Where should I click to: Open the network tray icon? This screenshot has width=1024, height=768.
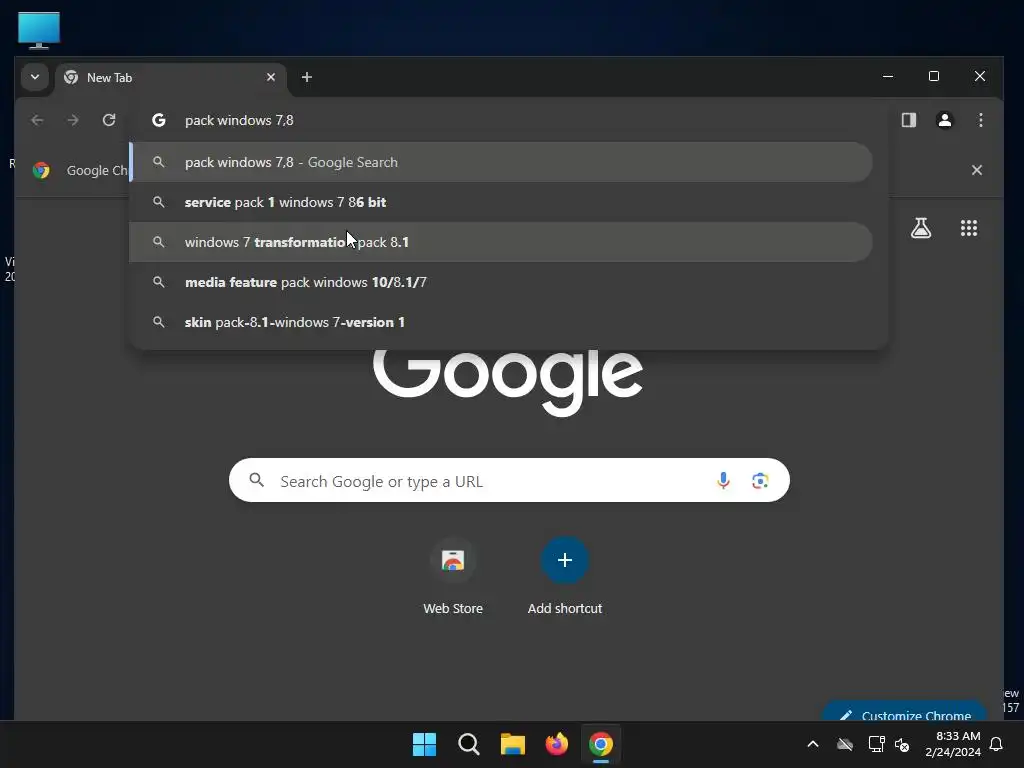(876, 744)
